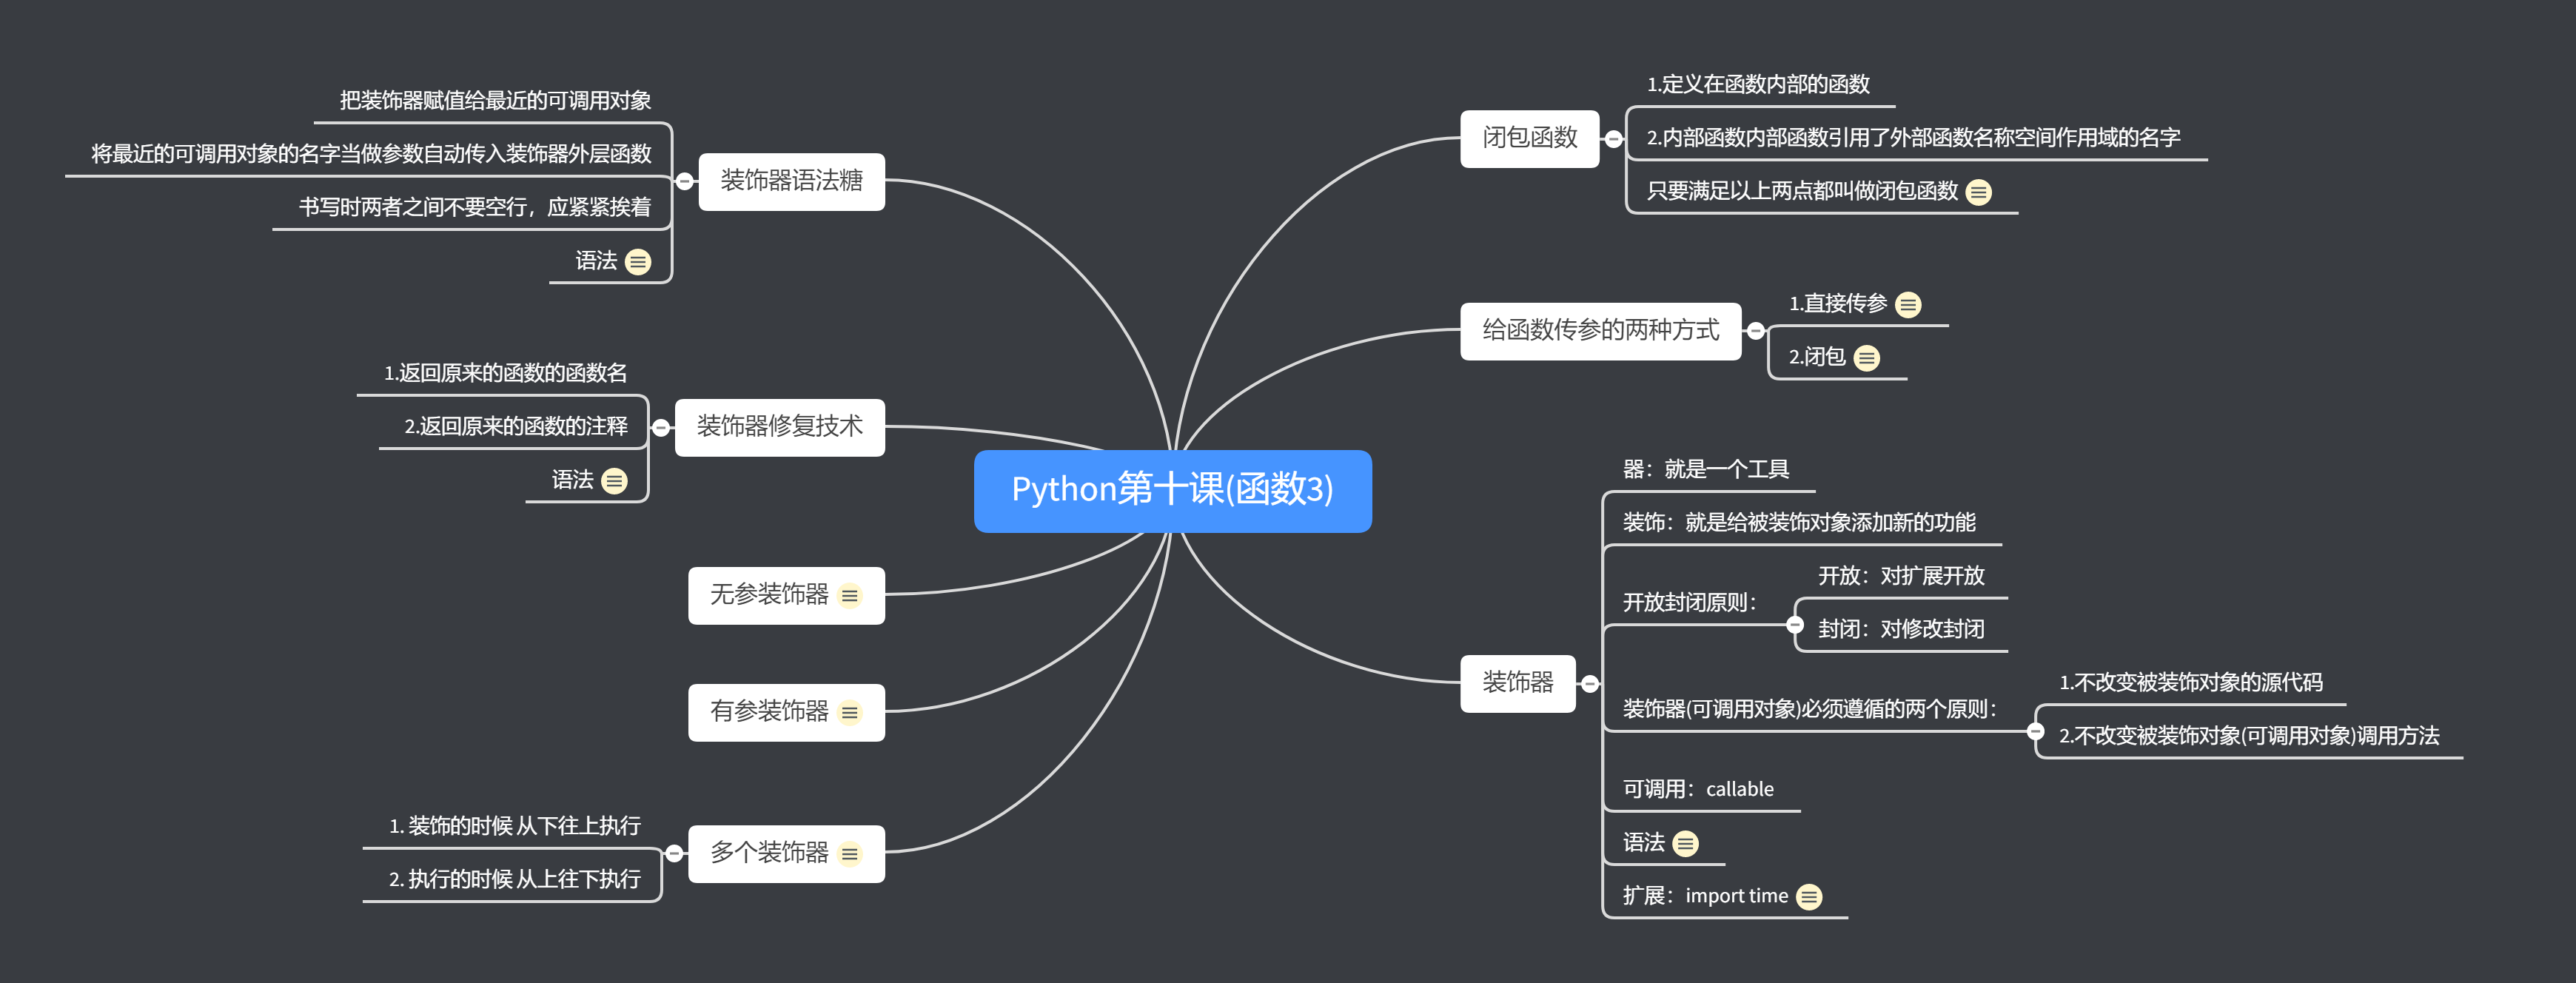Click subtopic 1.不改变被装饰对象的源代码
Image resolution: width=2576 pixels, height=983 pixels.
(x=2190, y=683)
